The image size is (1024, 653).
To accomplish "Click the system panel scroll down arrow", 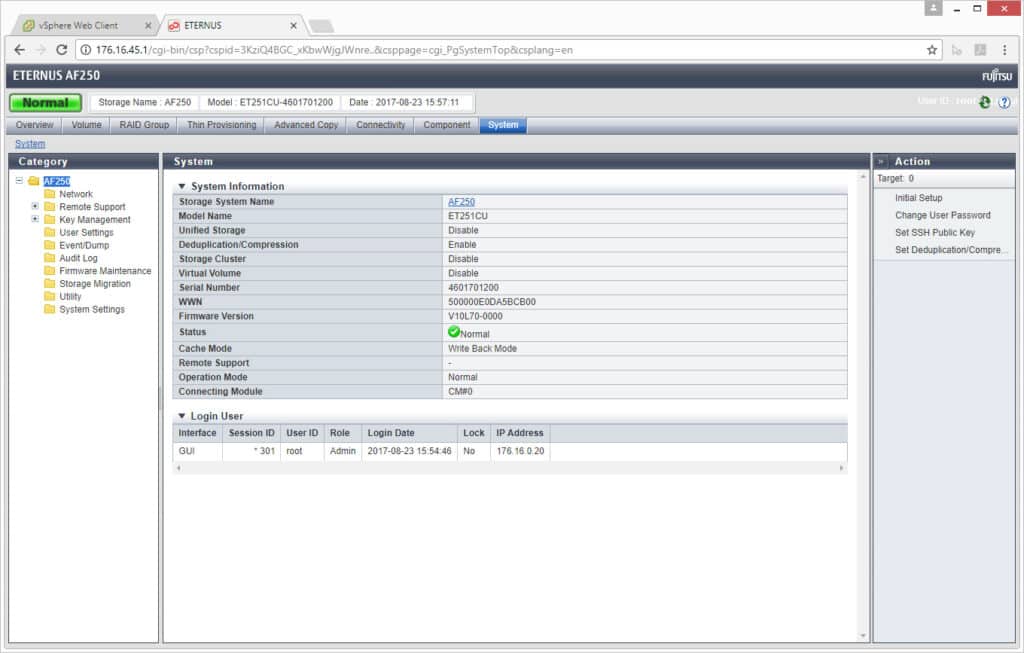I will tap(863, 635).
